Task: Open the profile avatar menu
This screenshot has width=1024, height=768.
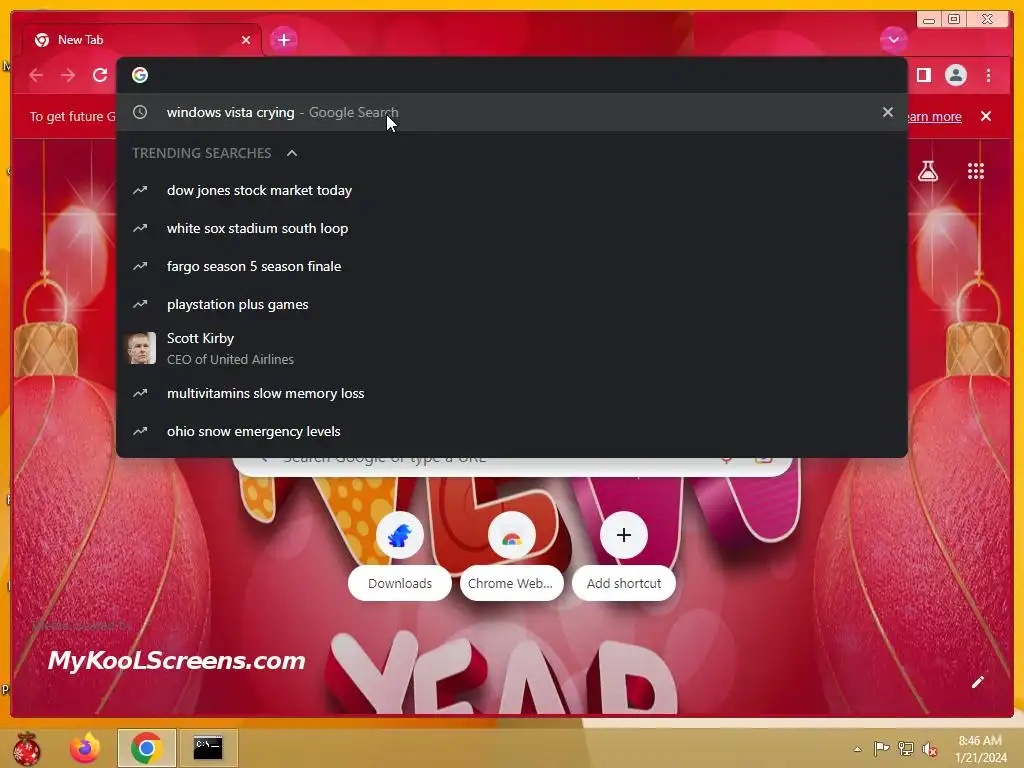Action: [955, 75]
